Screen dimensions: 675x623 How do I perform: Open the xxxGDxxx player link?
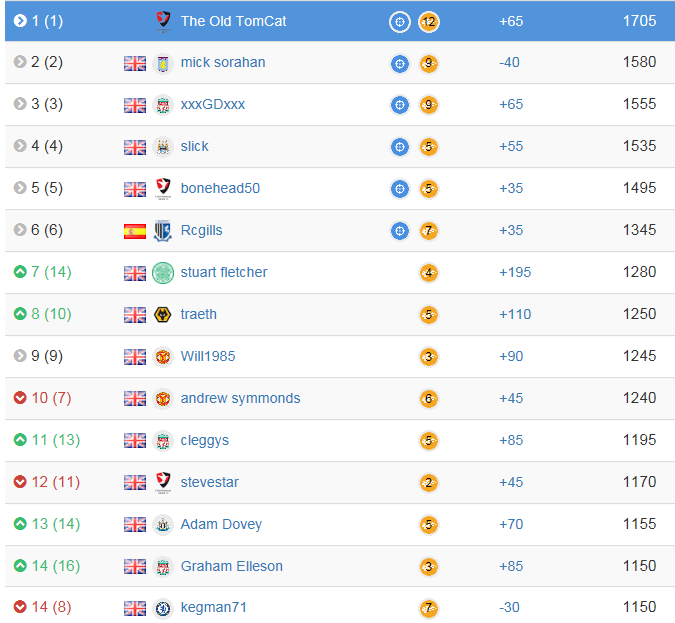[213, 105]
